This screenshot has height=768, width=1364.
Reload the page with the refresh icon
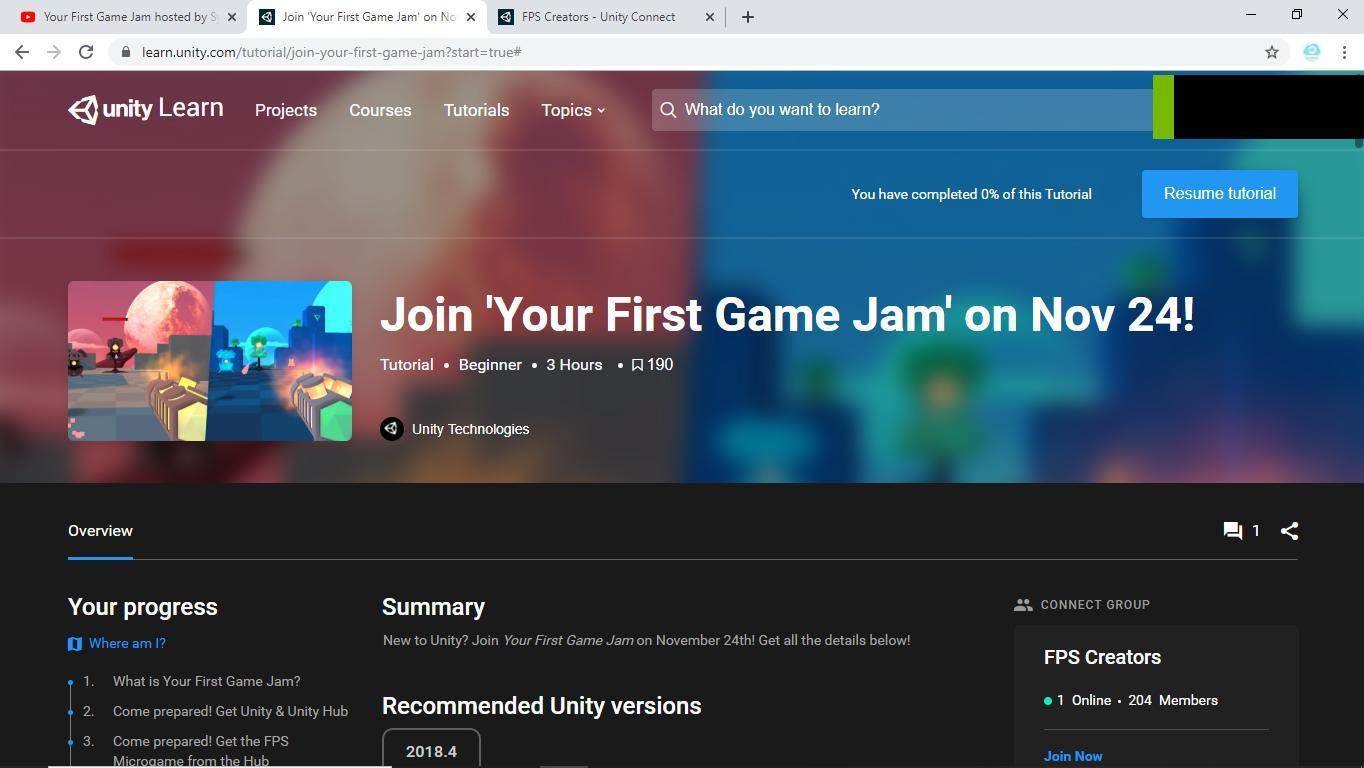pyautogui.click(x=86, y=52)
